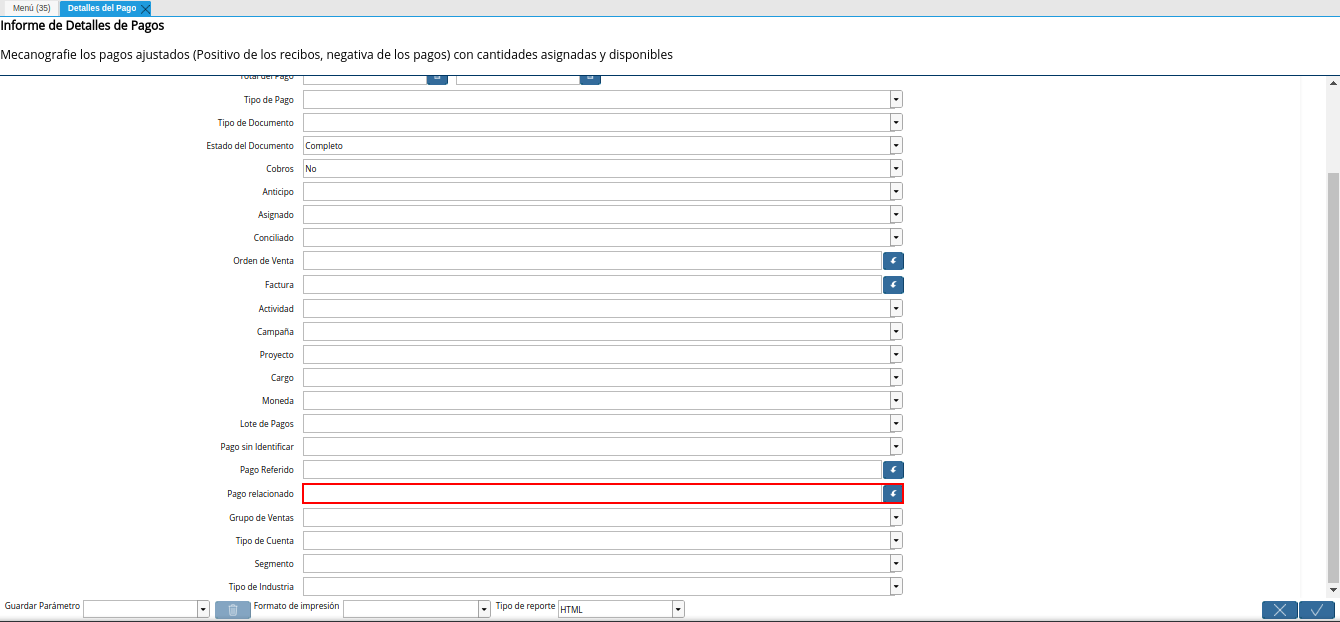Screen dimensions: 1340x622
Task: Expand the Proyecto dropdown
Action: point(896,355)
